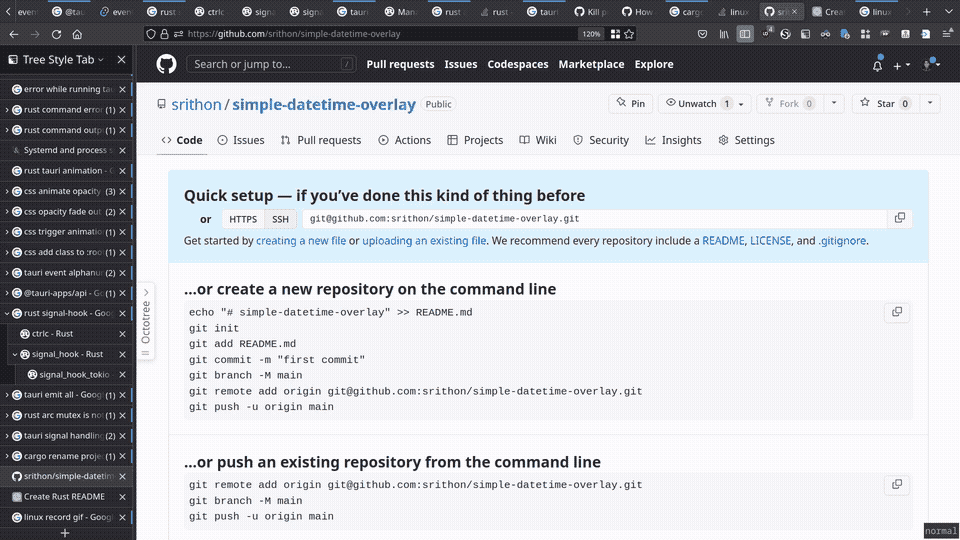Click the 120% zoom level indicator
The height and width of the screenshot is (540, 960).
tap(591, 34)
